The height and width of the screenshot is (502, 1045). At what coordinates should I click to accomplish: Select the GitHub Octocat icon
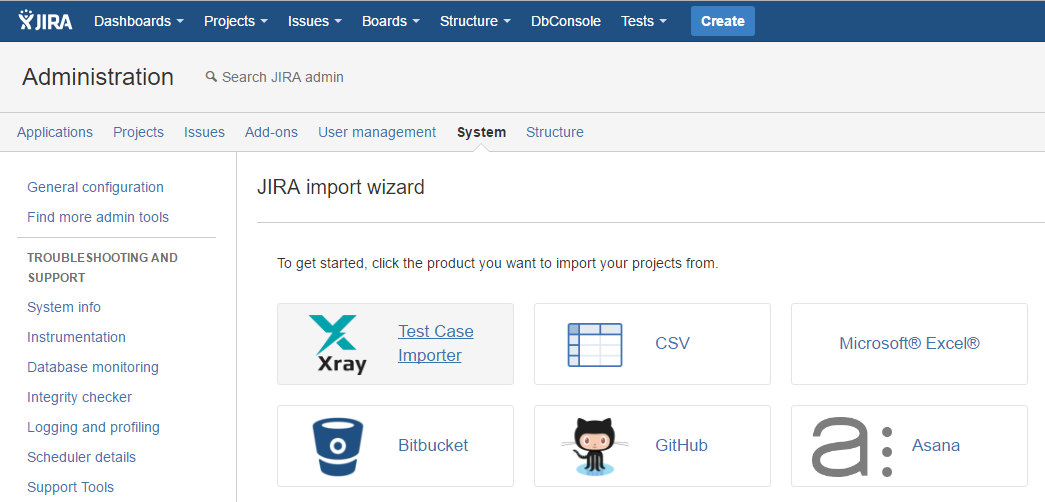click(x=592, y=447)
